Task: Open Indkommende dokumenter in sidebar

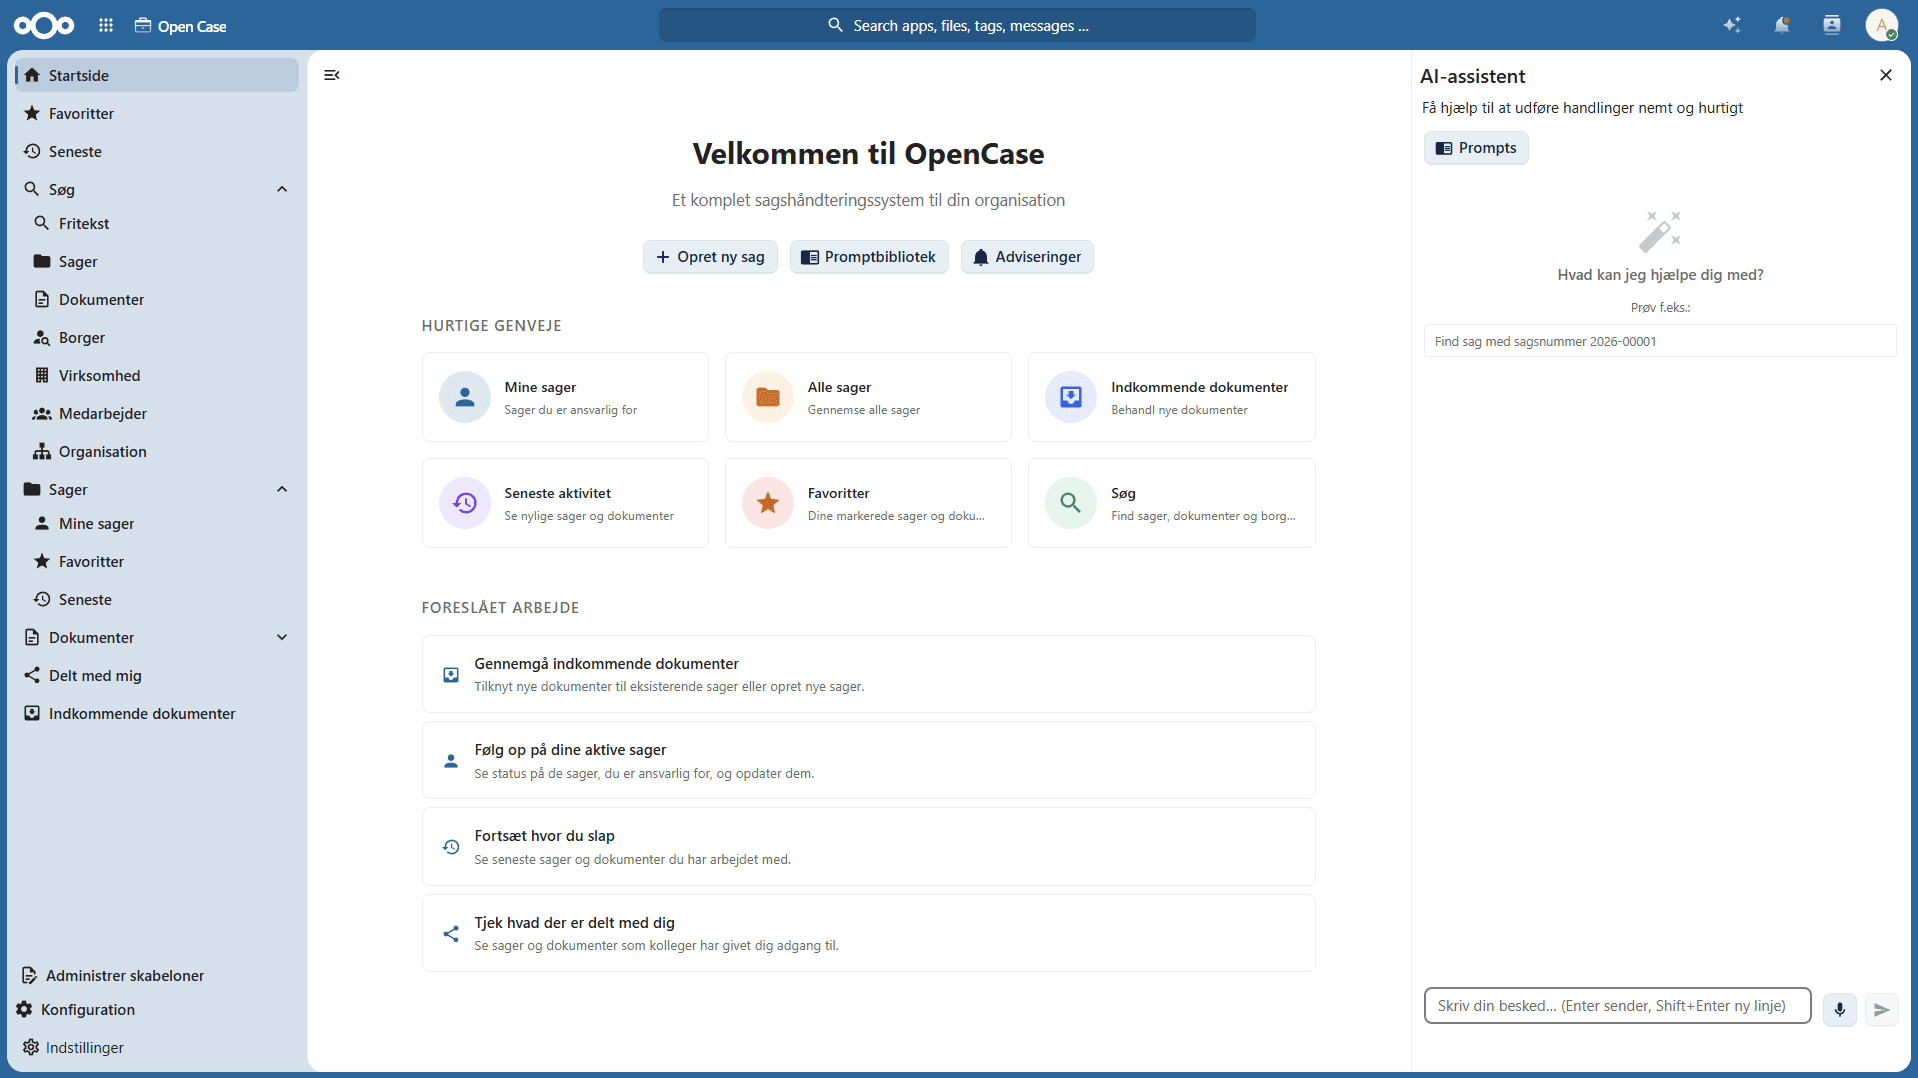Action: click(157, 713)
